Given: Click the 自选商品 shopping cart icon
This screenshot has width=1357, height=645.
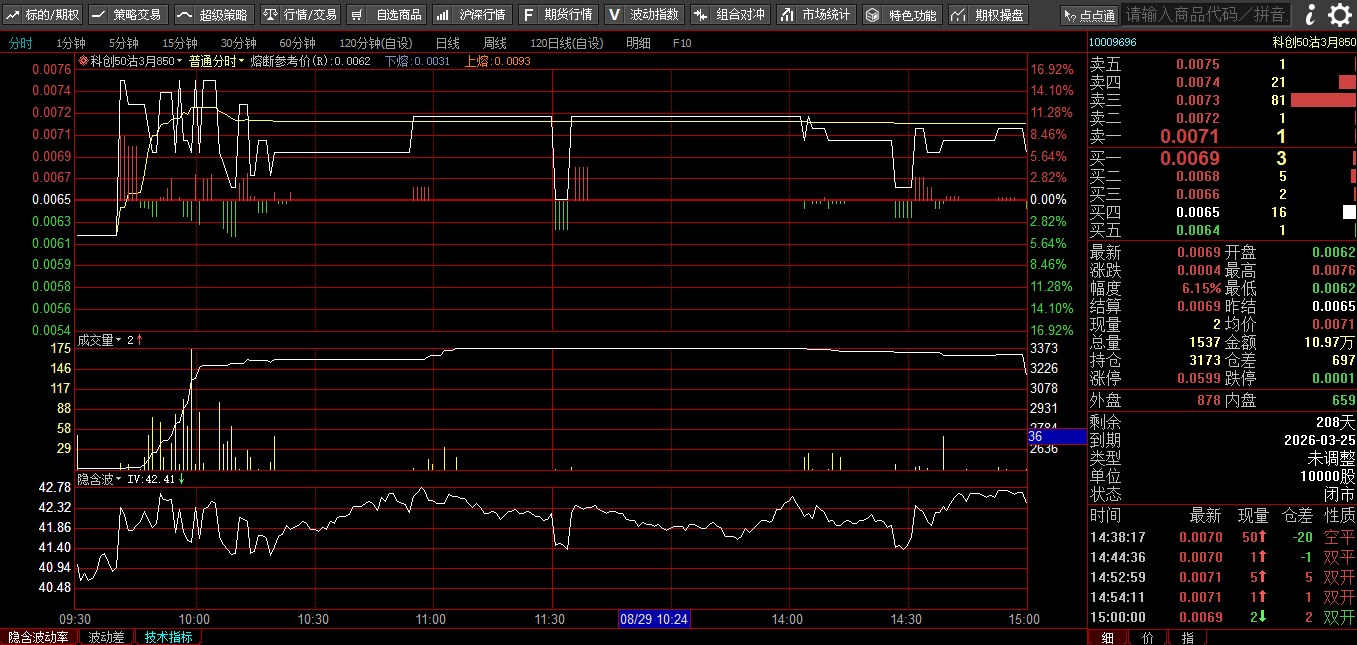Looking at the screenshot, I should 357,15.
